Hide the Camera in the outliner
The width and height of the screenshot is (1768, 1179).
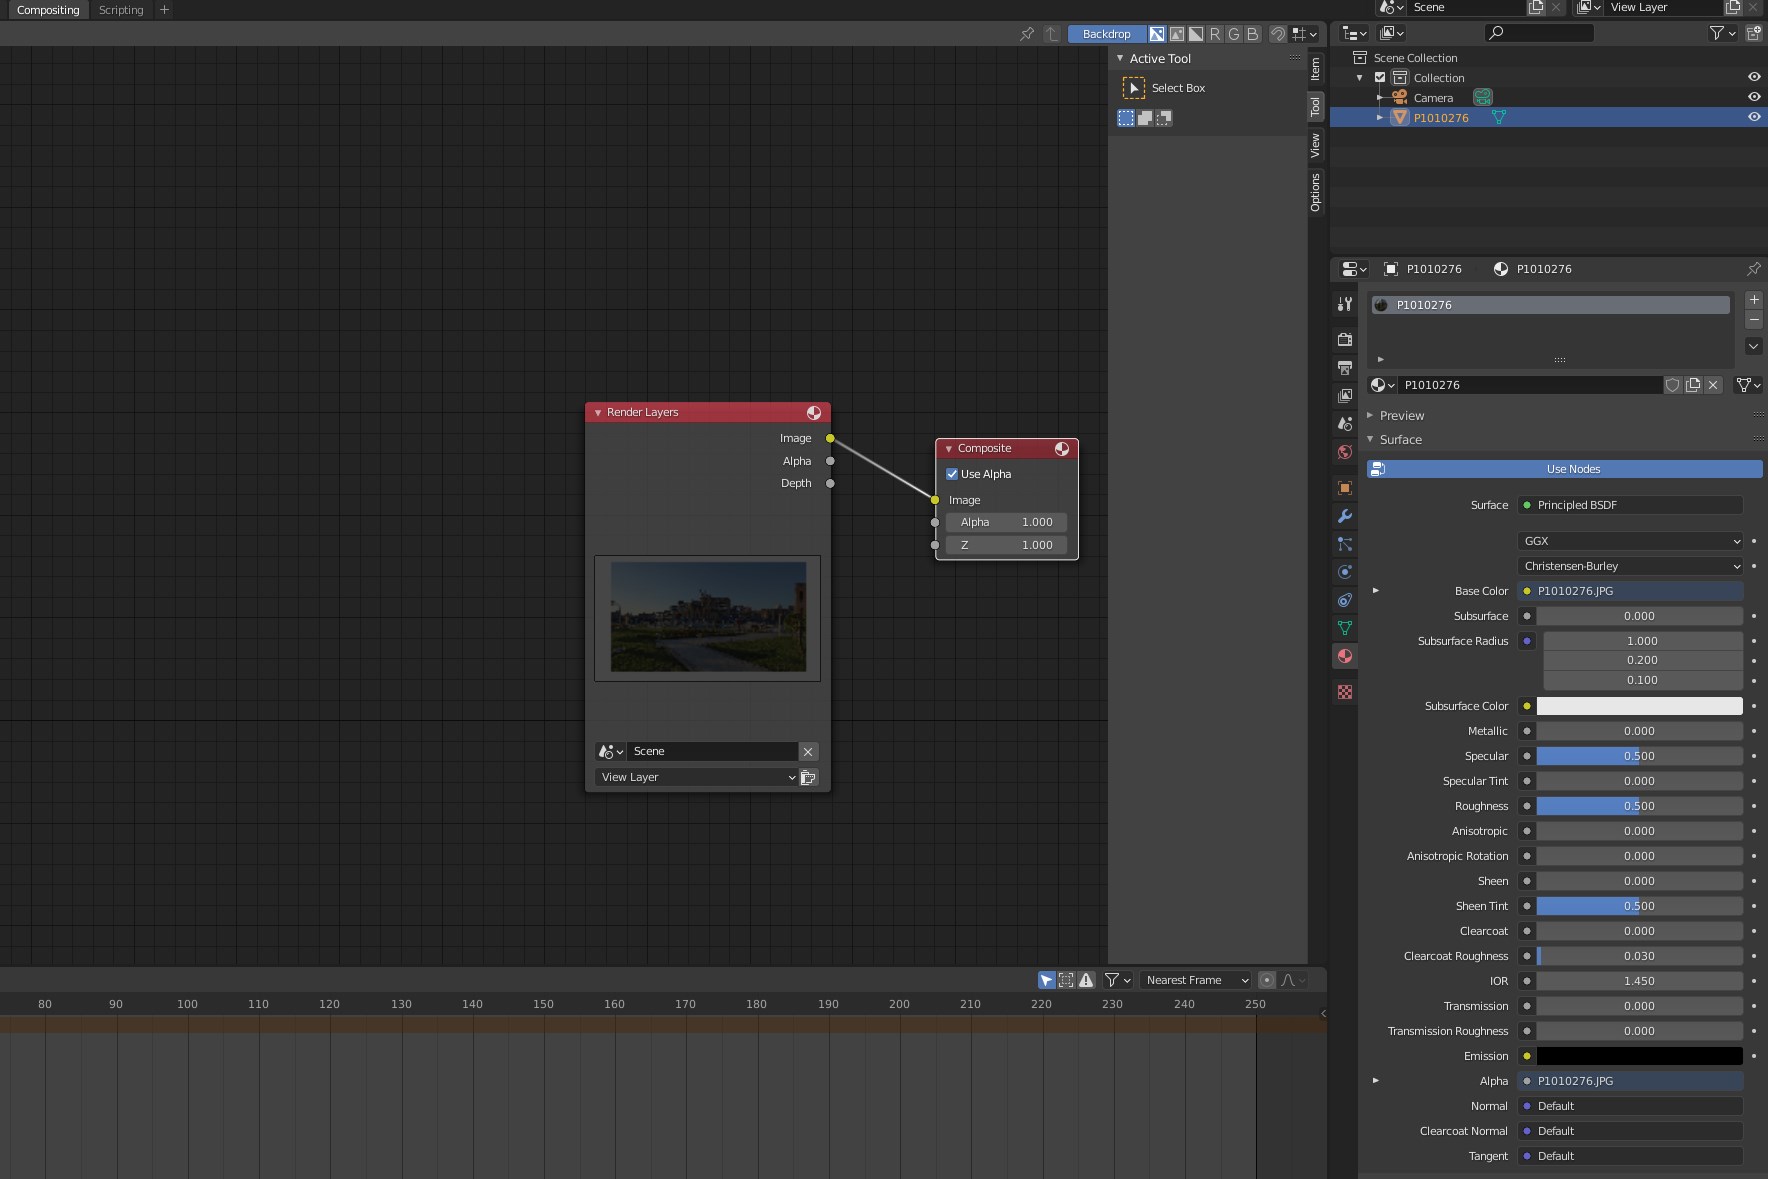pos(1753,97)
